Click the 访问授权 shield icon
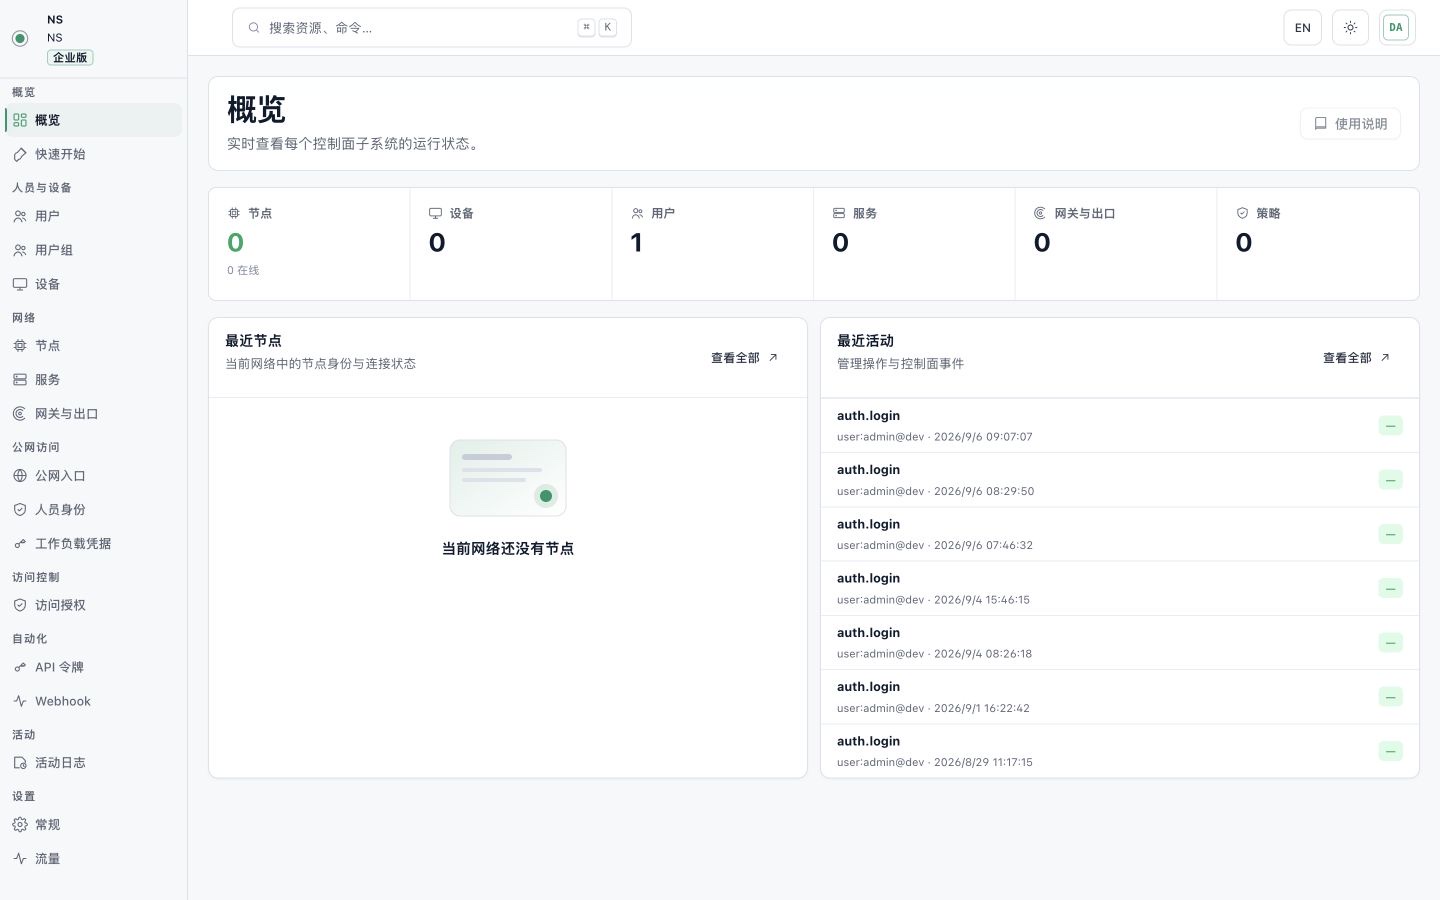The width and height of the screenshot is (1440, 900). (20, 605)
